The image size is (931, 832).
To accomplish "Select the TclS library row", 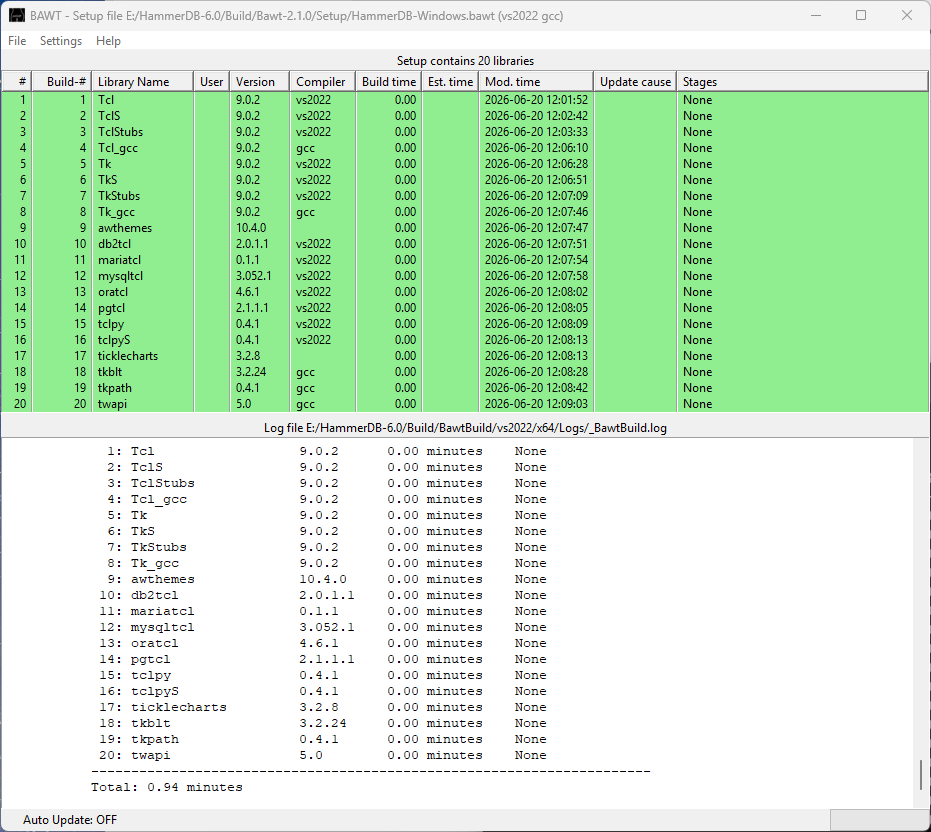I will pyautogui.click(x=465, y=116).
